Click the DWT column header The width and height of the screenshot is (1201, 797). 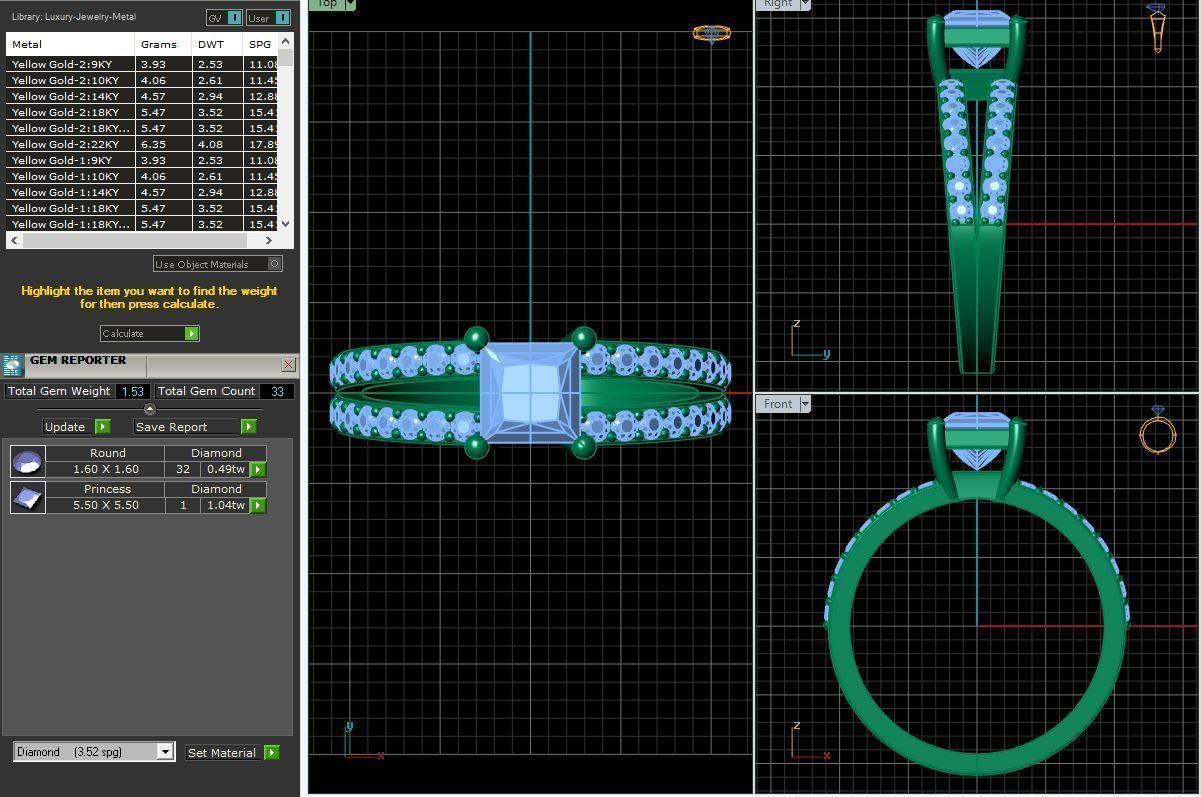tap(216, 44)
